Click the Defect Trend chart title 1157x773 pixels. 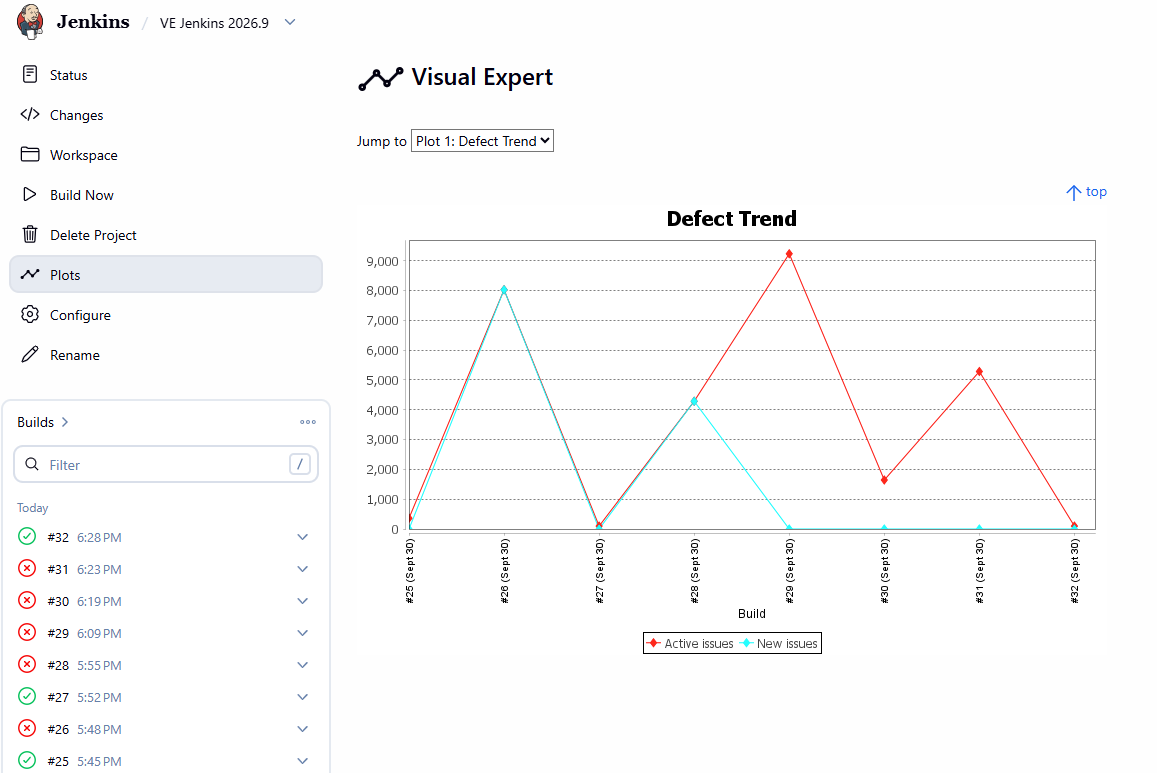(731, 218)
